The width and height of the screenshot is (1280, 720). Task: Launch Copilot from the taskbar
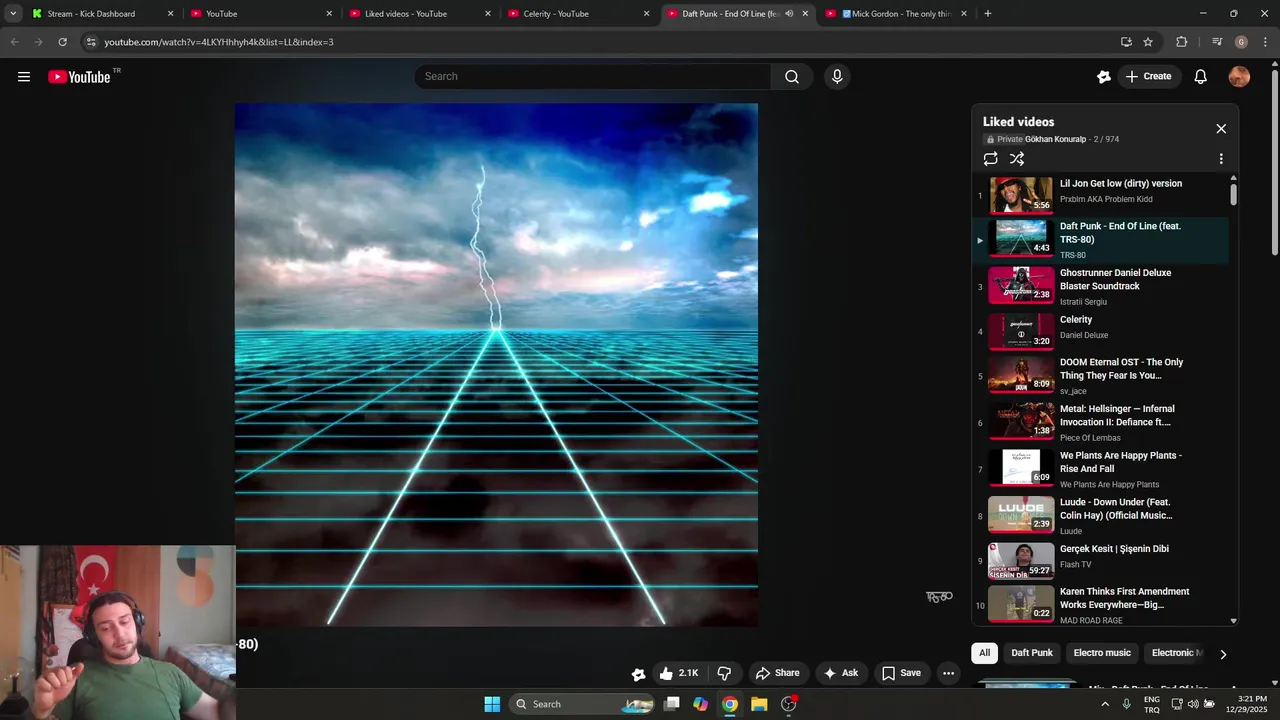point(701,704)
